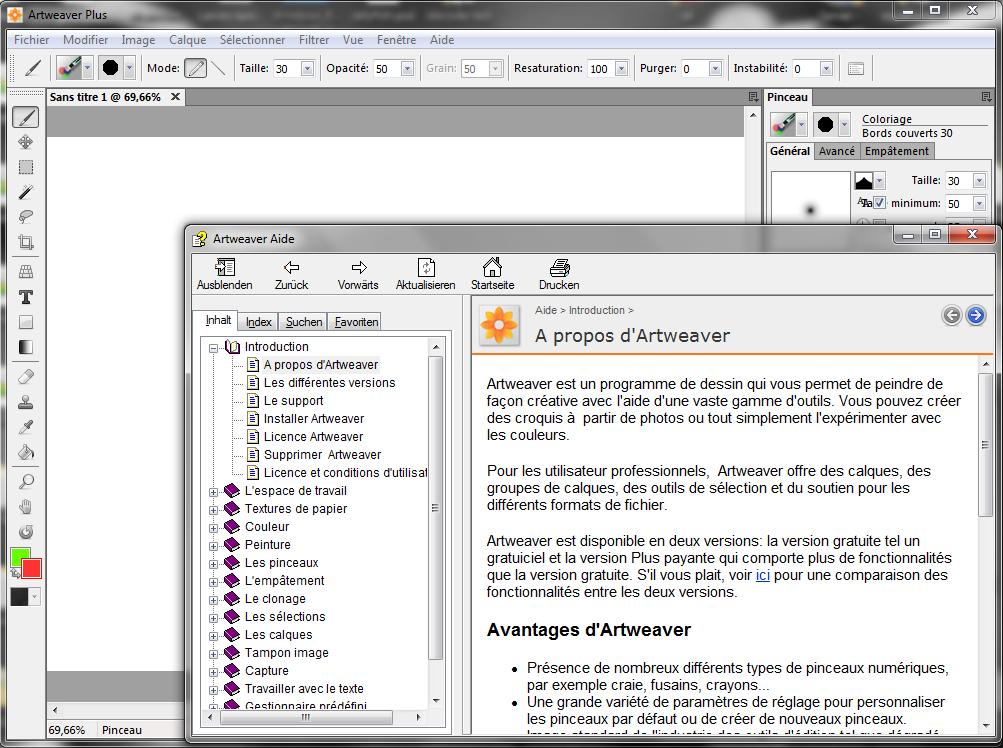Select the Eyedropper tool
This screenshot has height=748, width=1003.
26,427
